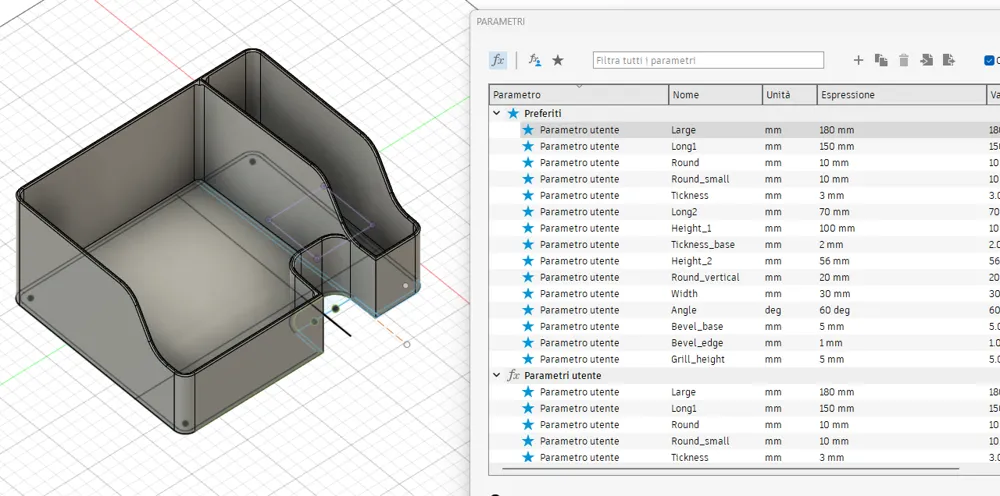The width and height of the screenshot is (1000, 496).
Task: Toggle the favorite star on the Height_2 row
Action: [528, 261]
